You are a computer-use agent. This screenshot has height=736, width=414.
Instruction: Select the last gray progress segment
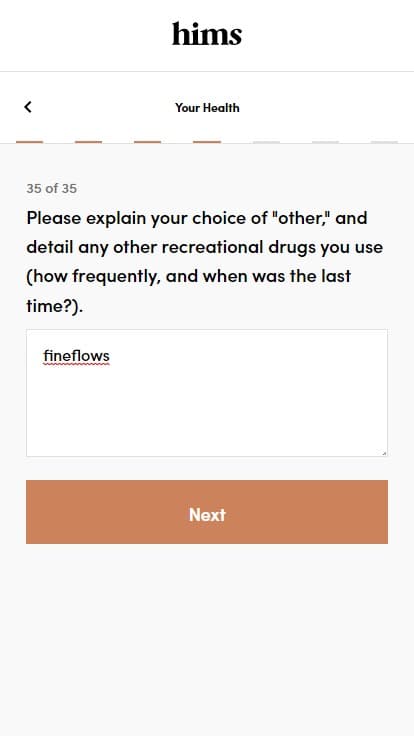pyautogui.click(x=384, y=142)
